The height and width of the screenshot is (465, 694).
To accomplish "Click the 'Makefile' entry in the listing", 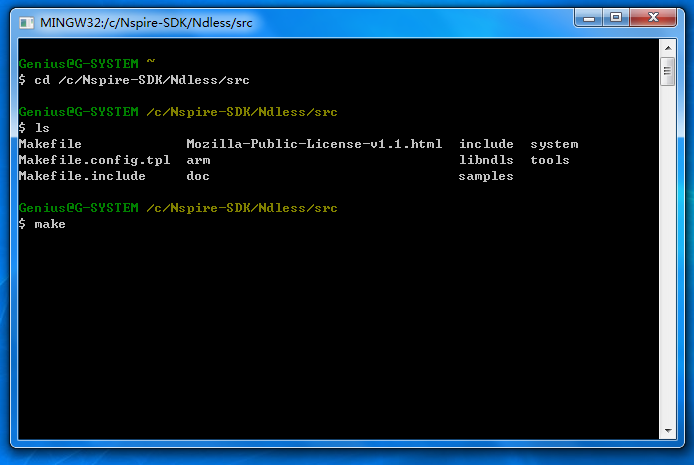I will coord(50,144).
